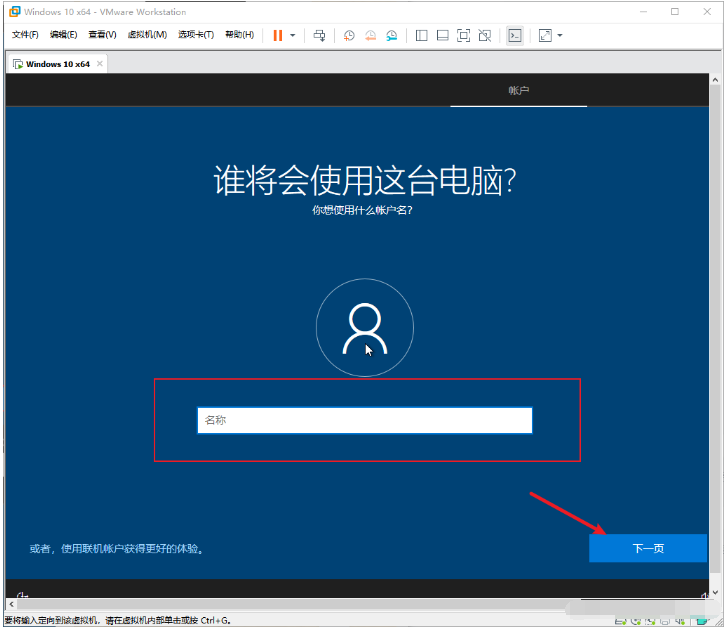The image size is (727, 630).
Task: Click the stretch guest display icon
Action: [545, 35]
